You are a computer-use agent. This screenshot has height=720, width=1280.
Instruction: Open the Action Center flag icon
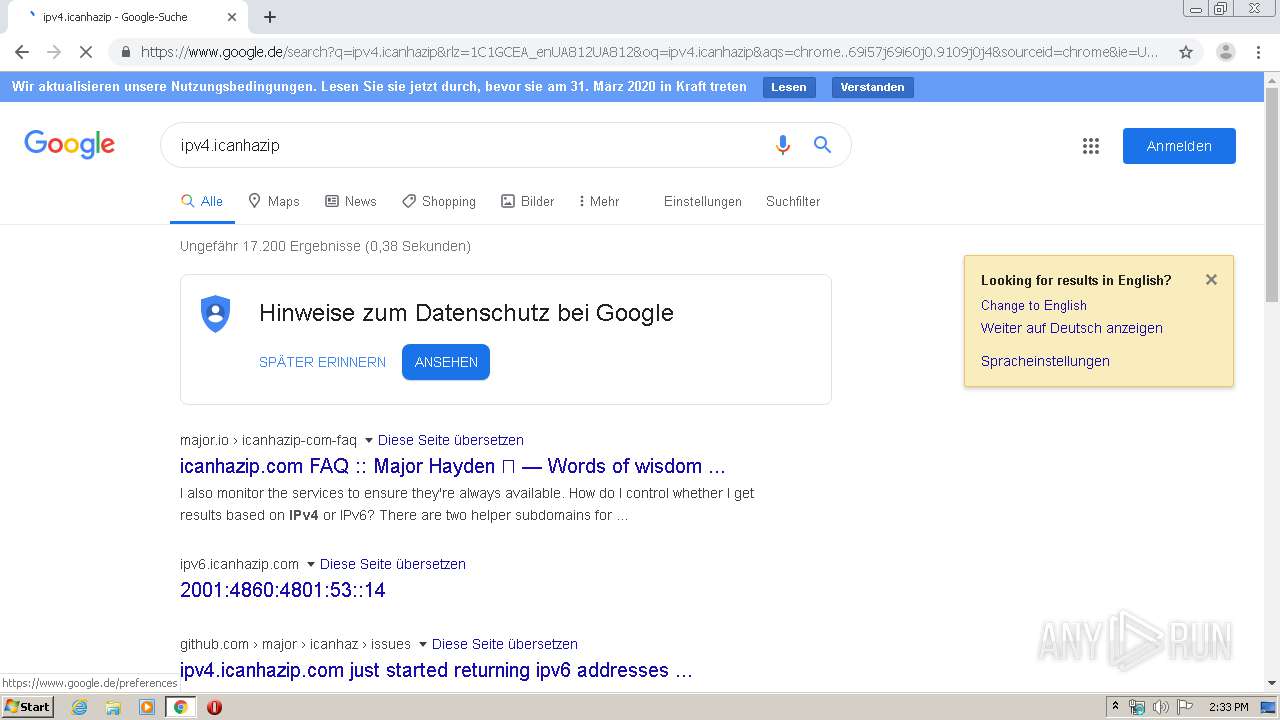(1185, 707)
